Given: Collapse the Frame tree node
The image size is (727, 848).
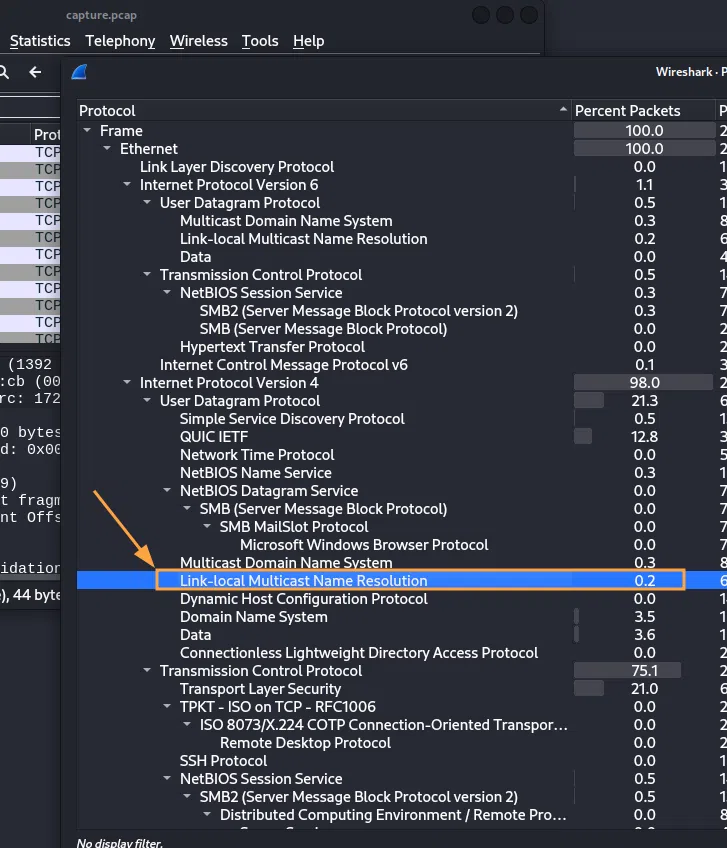Looking at the screenshot, I should tap(87, 130).
